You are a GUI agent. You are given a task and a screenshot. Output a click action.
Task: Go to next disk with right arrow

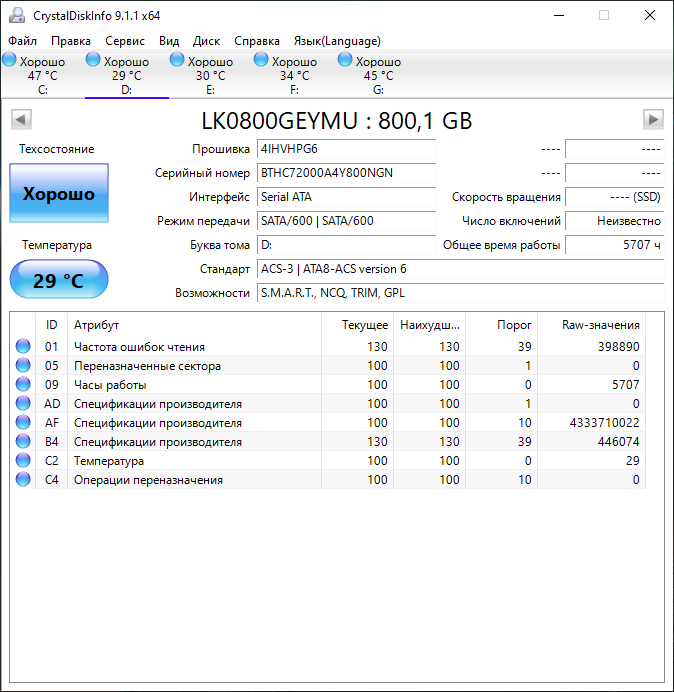(x=653, y=120)
